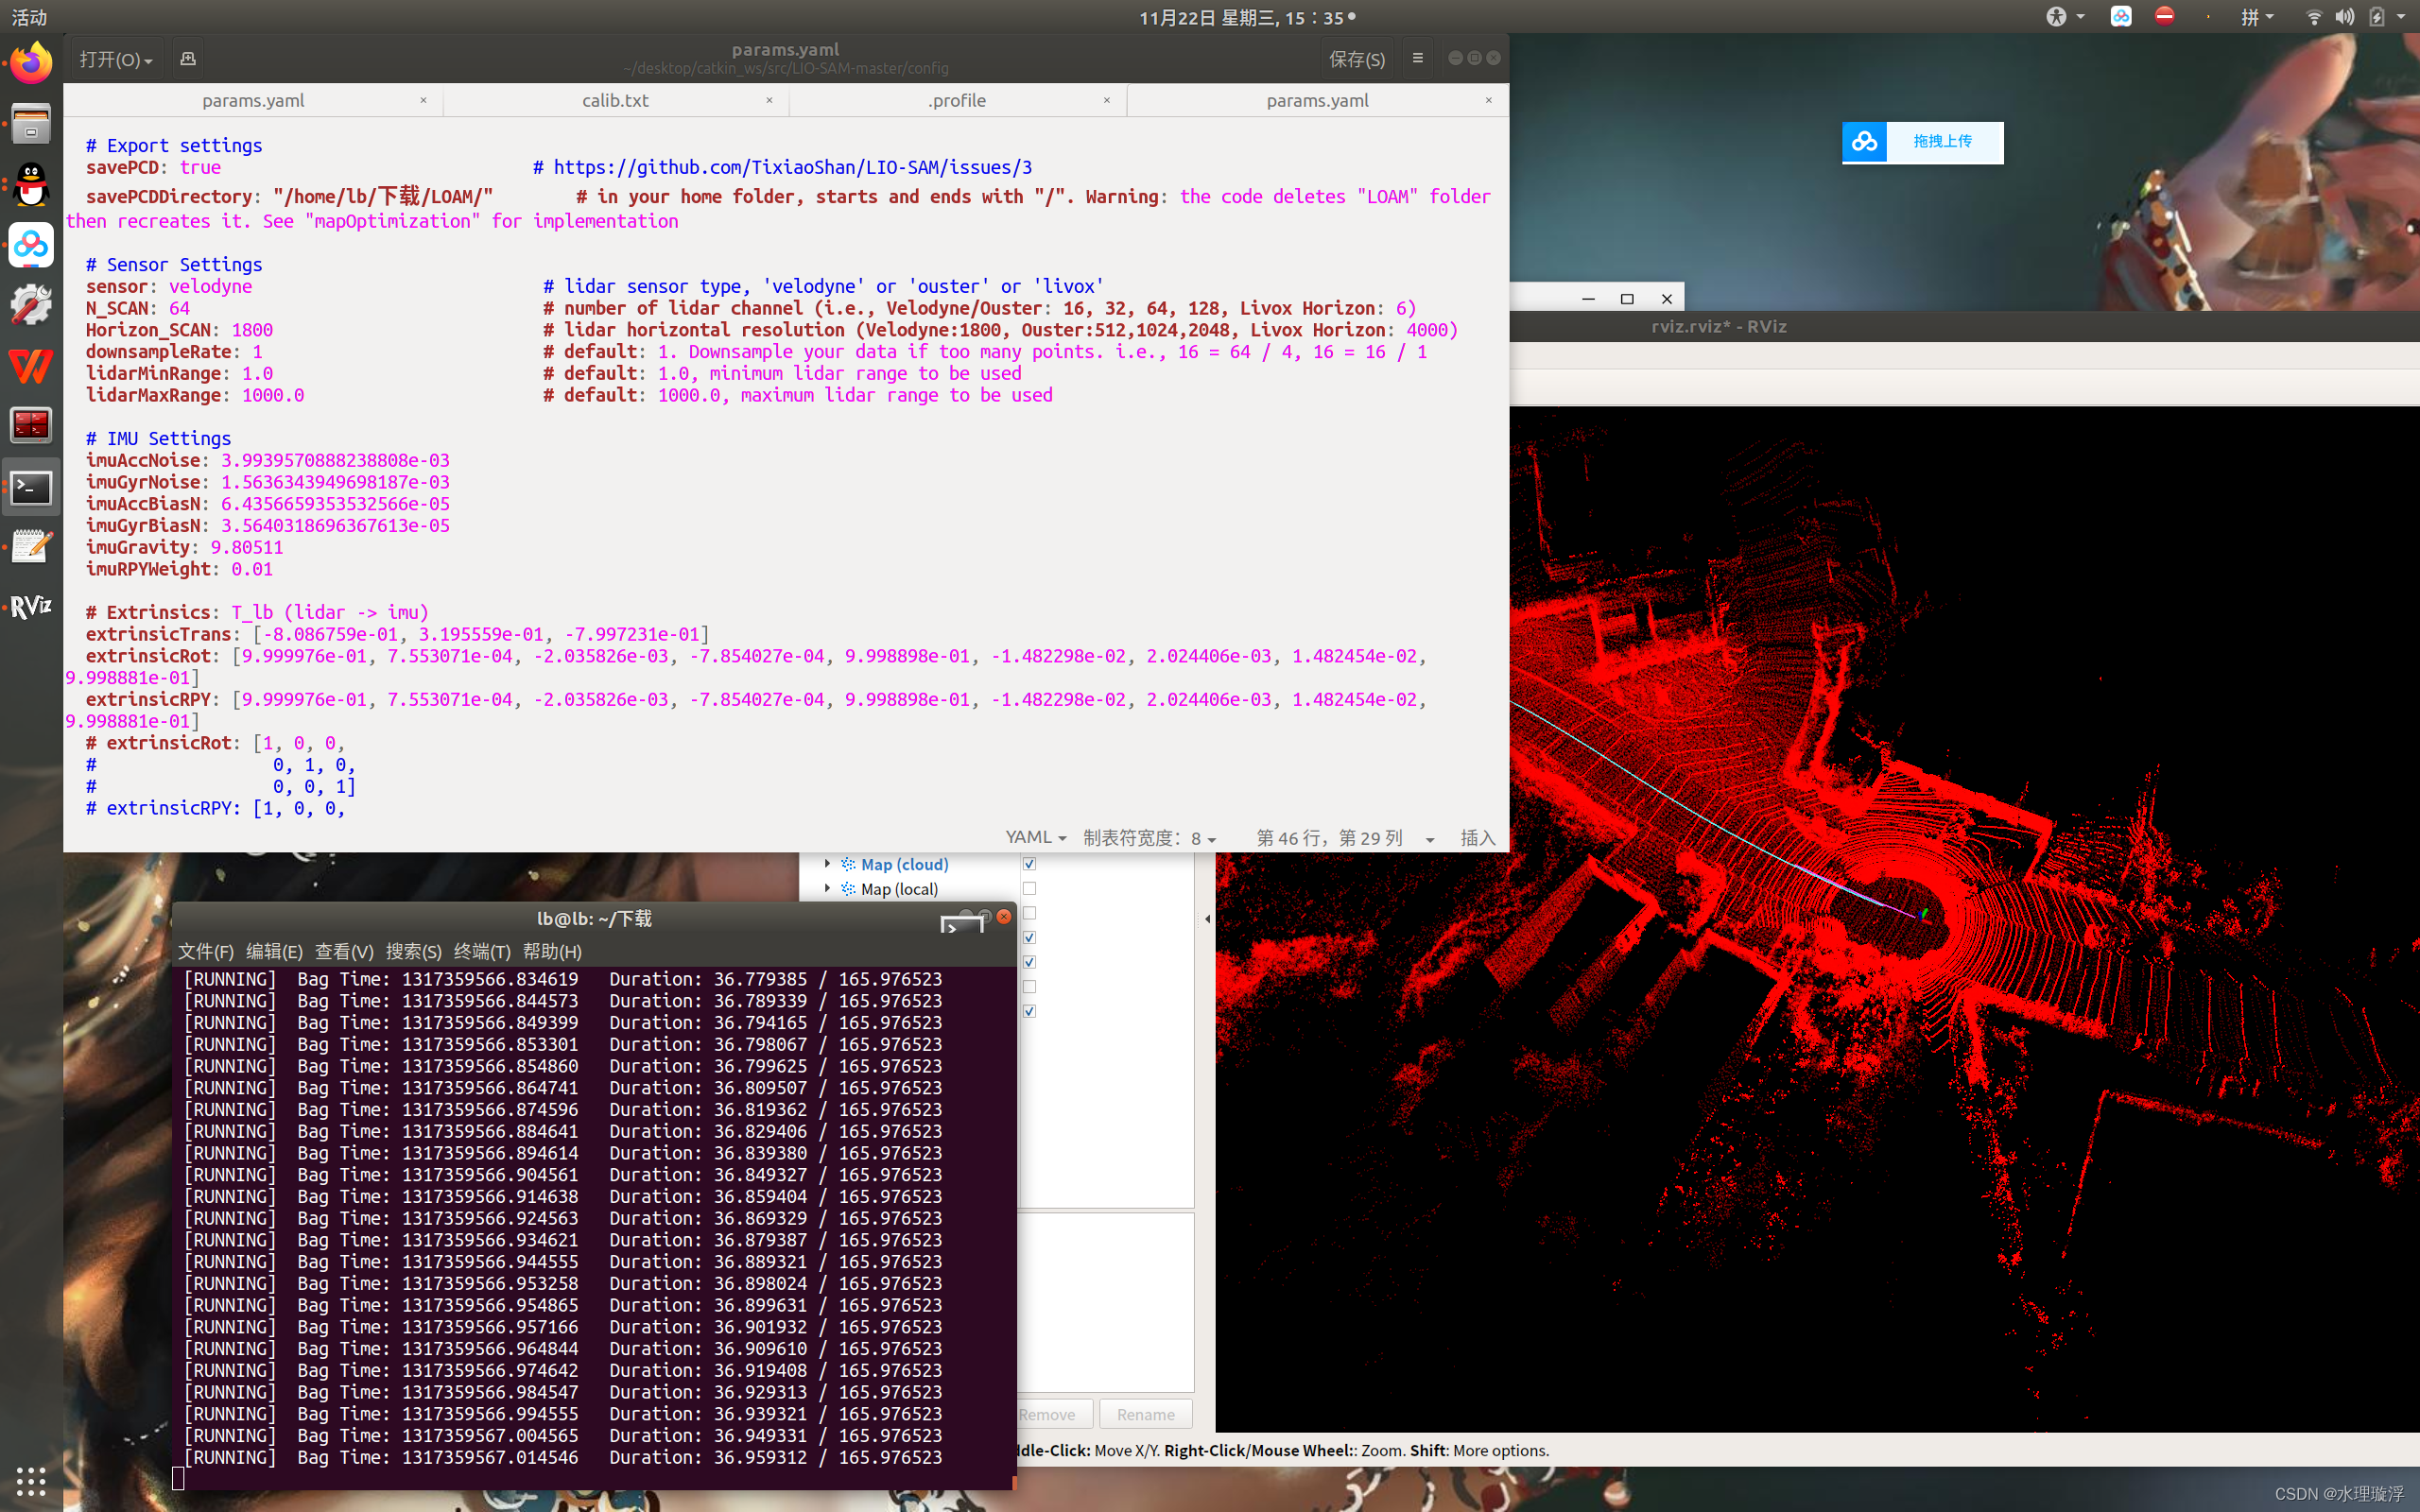The height and width of the screenshot is (1512, 2420).
Task: Open Firefox from the dock
Action: click(x=30, y=62)
